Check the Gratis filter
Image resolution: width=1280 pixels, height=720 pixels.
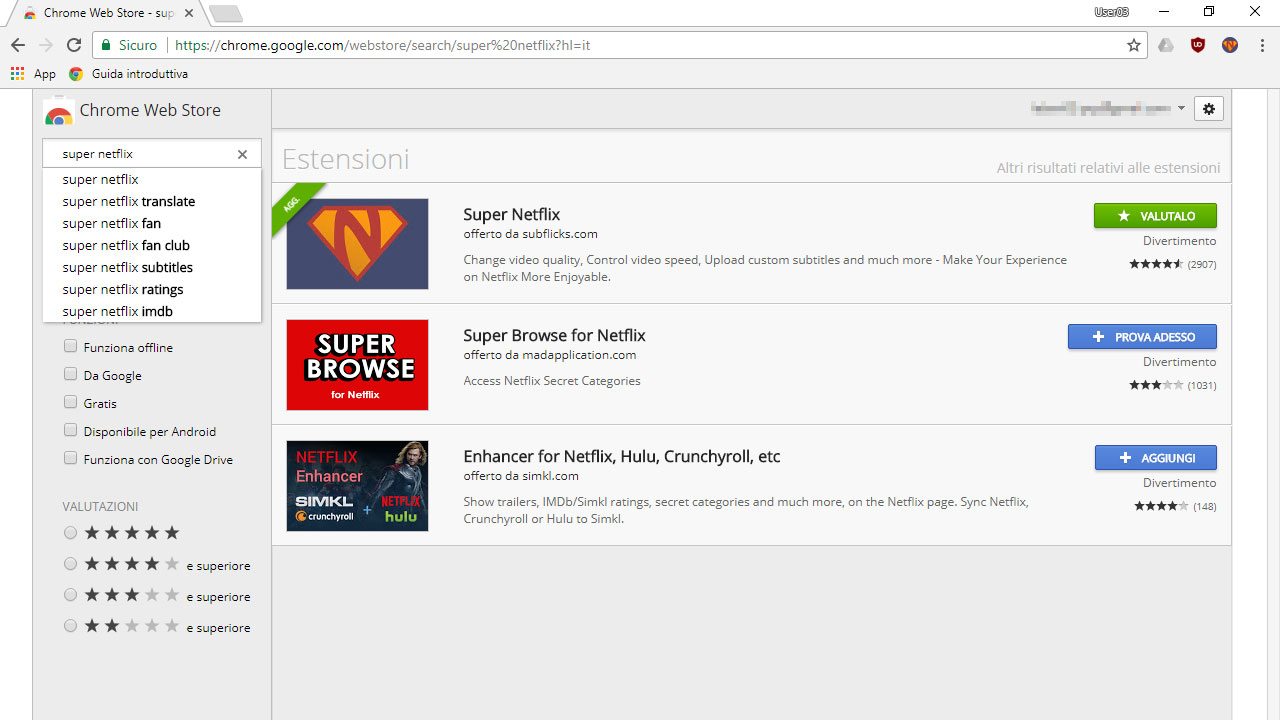tap(70, 402)
